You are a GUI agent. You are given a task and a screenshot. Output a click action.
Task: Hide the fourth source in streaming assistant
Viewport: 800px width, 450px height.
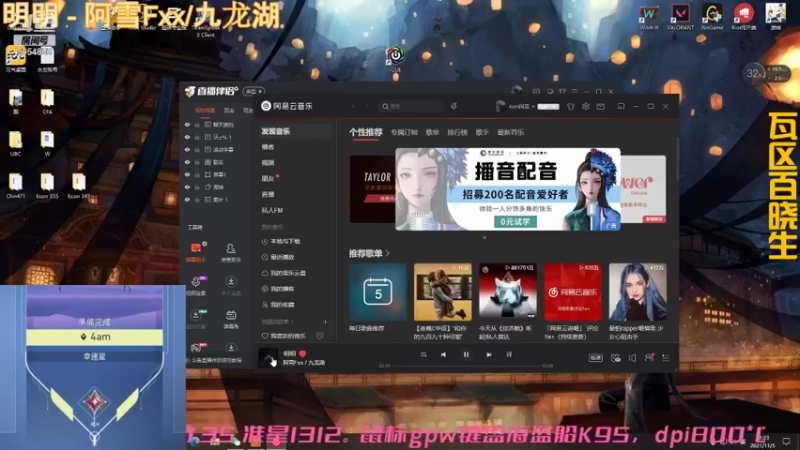(x=187, y=162)
